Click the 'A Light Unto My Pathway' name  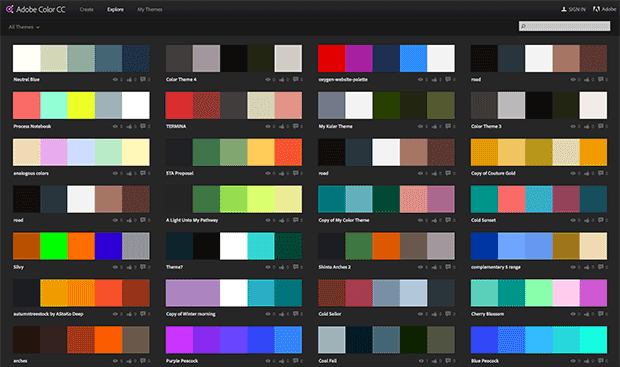pos(192,220)
